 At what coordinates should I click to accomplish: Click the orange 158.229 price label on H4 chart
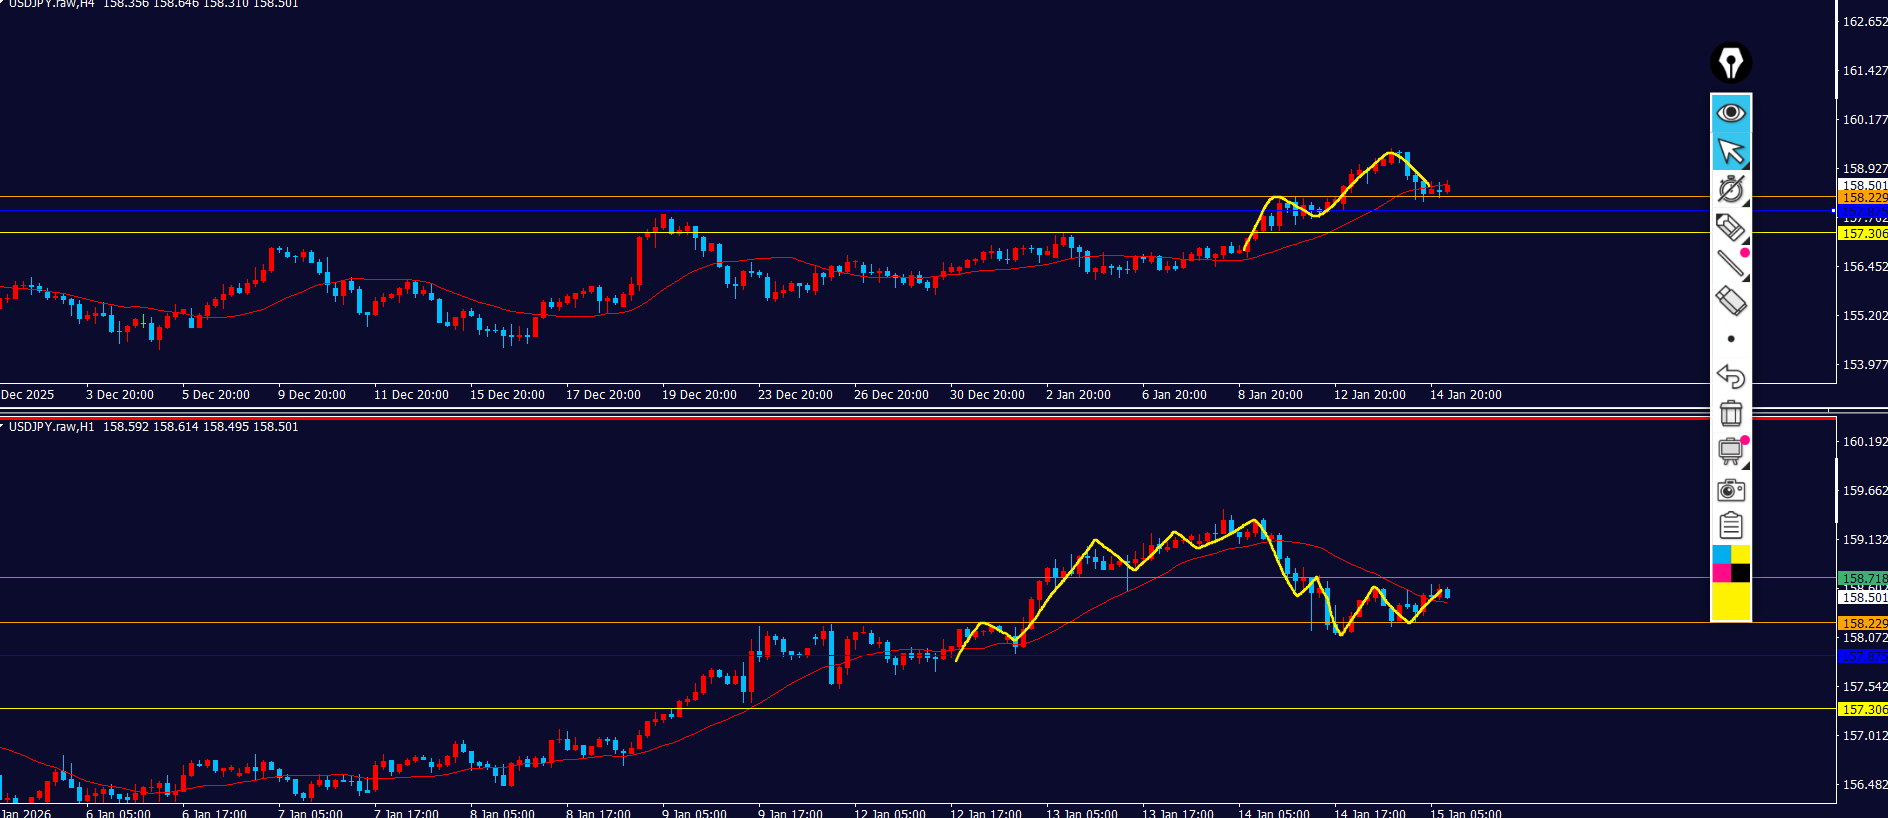point(1863,198)
